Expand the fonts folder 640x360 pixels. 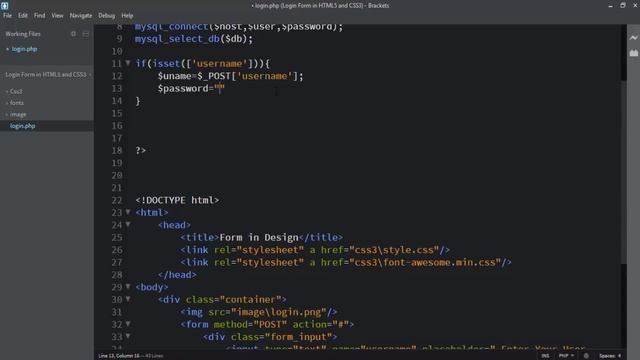(16, 103)
